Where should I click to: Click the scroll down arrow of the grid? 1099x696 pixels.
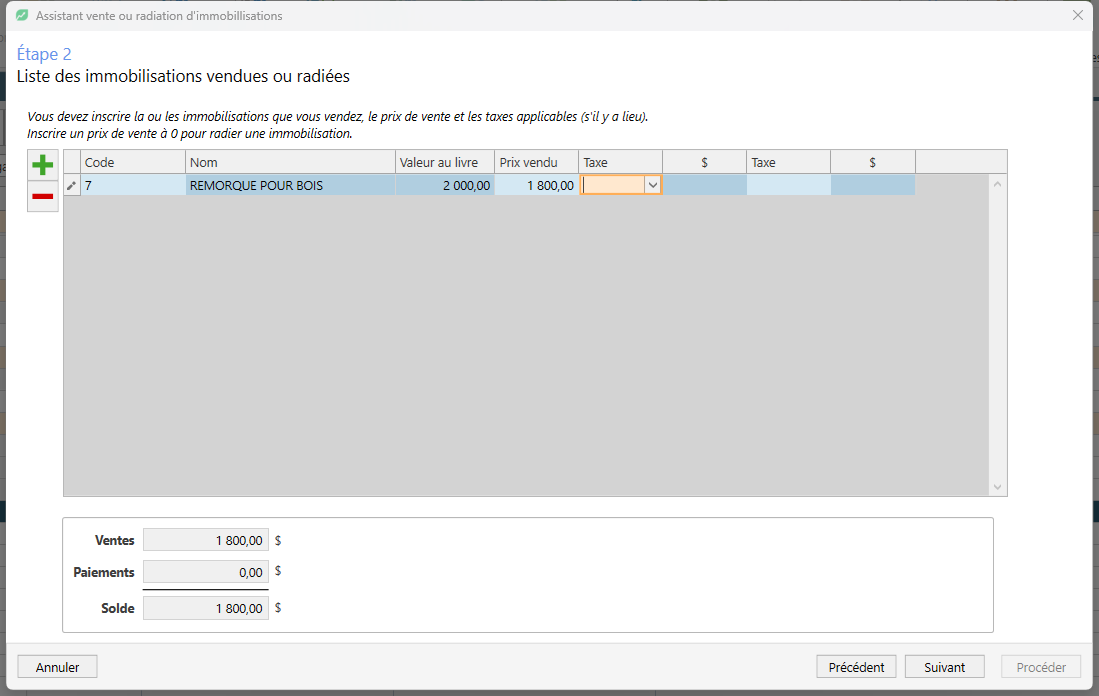pos(997,487)
